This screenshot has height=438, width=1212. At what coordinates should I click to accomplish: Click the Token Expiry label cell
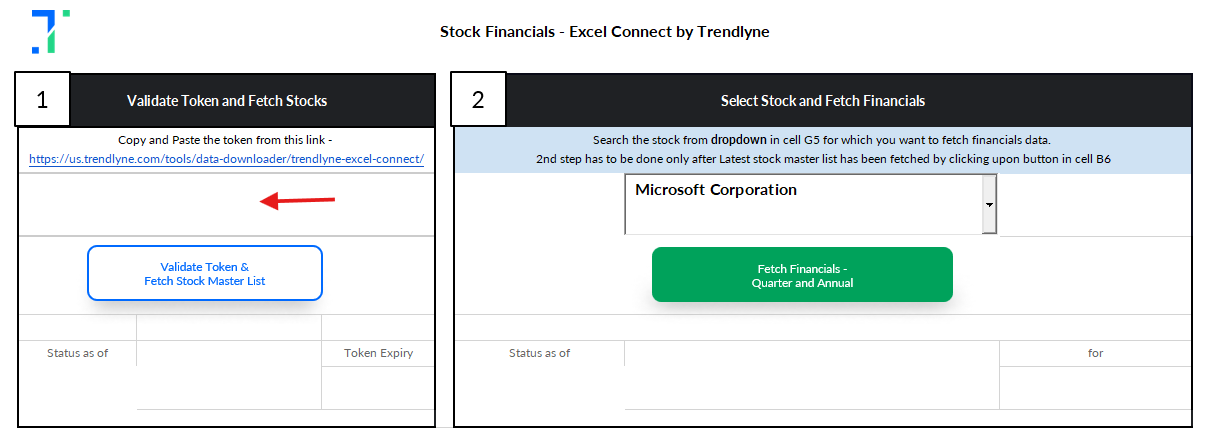tap(378, 353)
